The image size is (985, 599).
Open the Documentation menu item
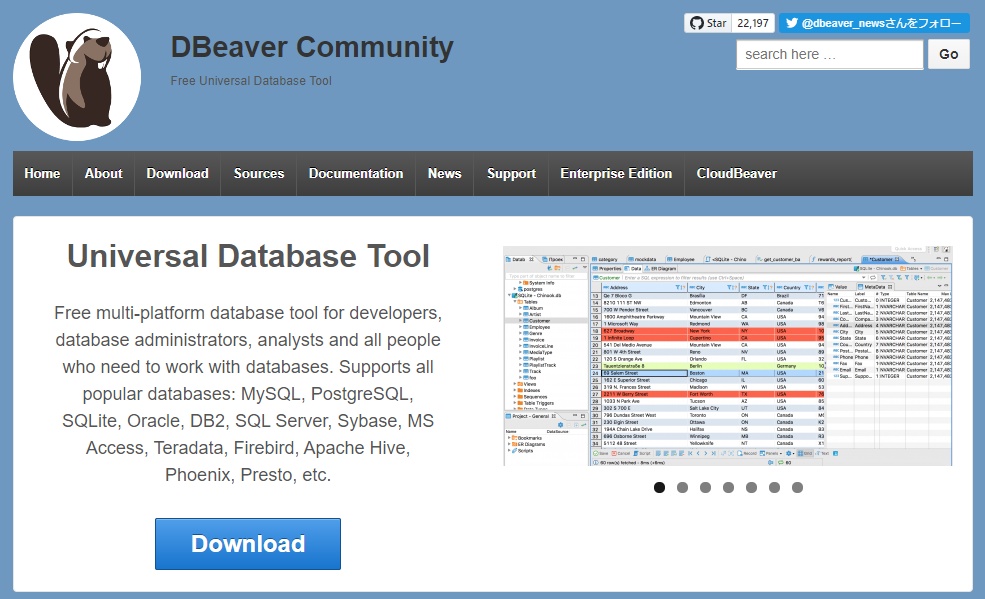click(356, 173)
